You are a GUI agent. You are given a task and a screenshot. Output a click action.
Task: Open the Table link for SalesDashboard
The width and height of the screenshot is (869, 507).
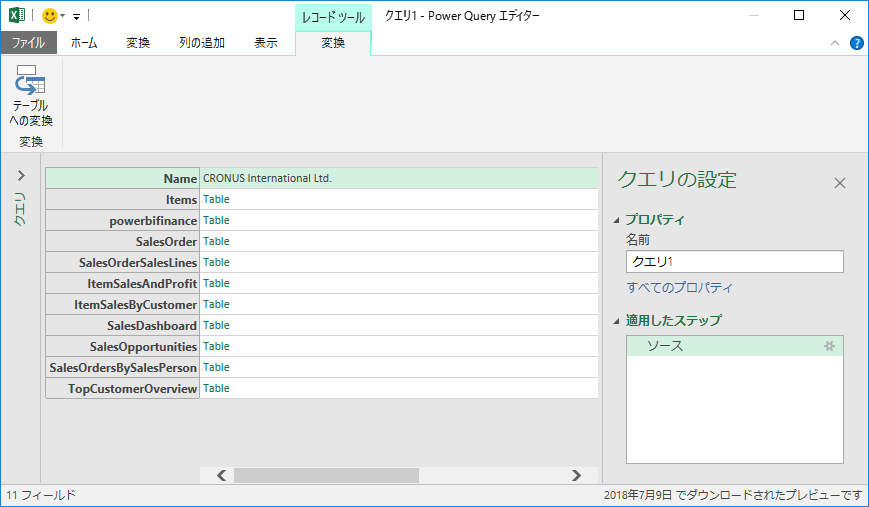(216, 326)
